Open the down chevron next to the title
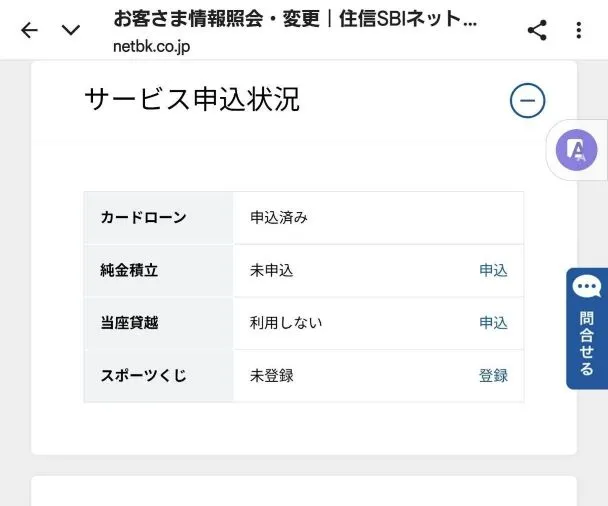 tap(71, 30)
